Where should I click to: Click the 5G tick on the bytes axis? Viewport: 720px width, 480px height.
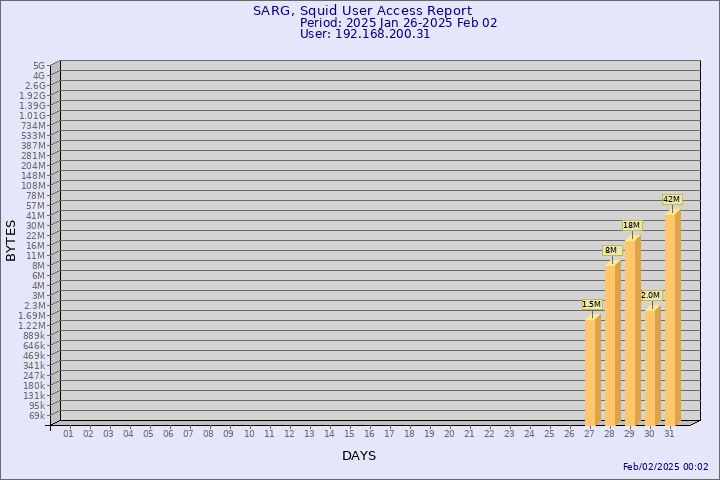coord(38,65)
